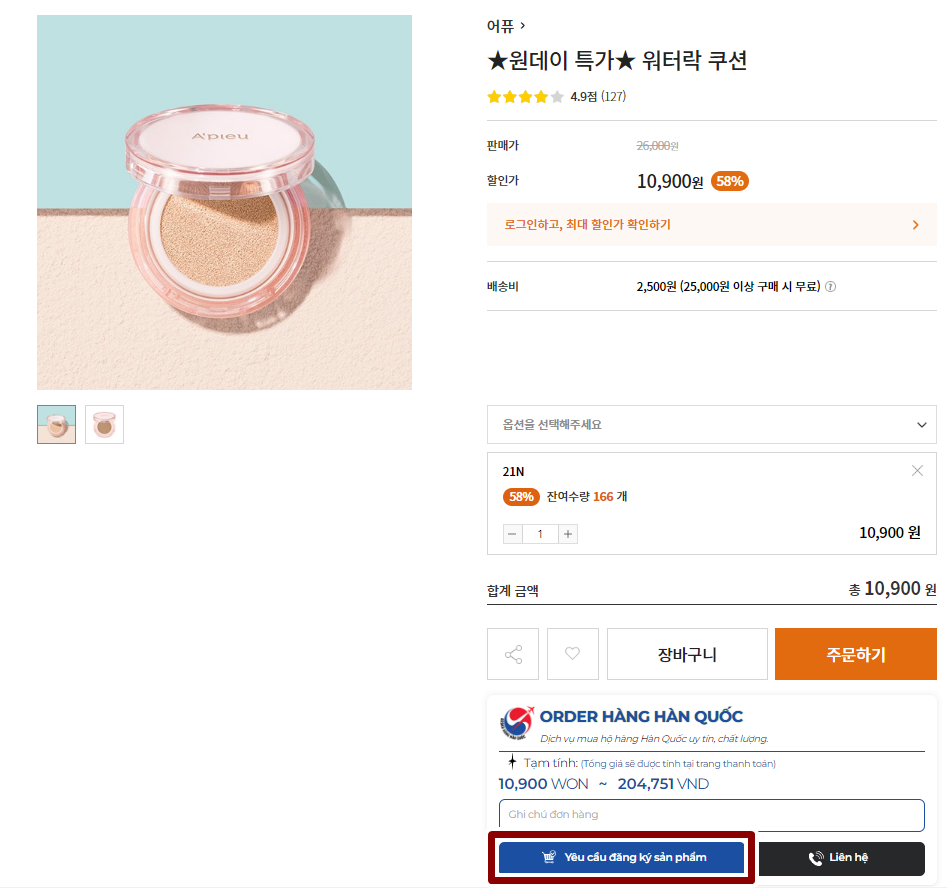
Task: Open the (127) reviews count link
Action: point(613,97)
